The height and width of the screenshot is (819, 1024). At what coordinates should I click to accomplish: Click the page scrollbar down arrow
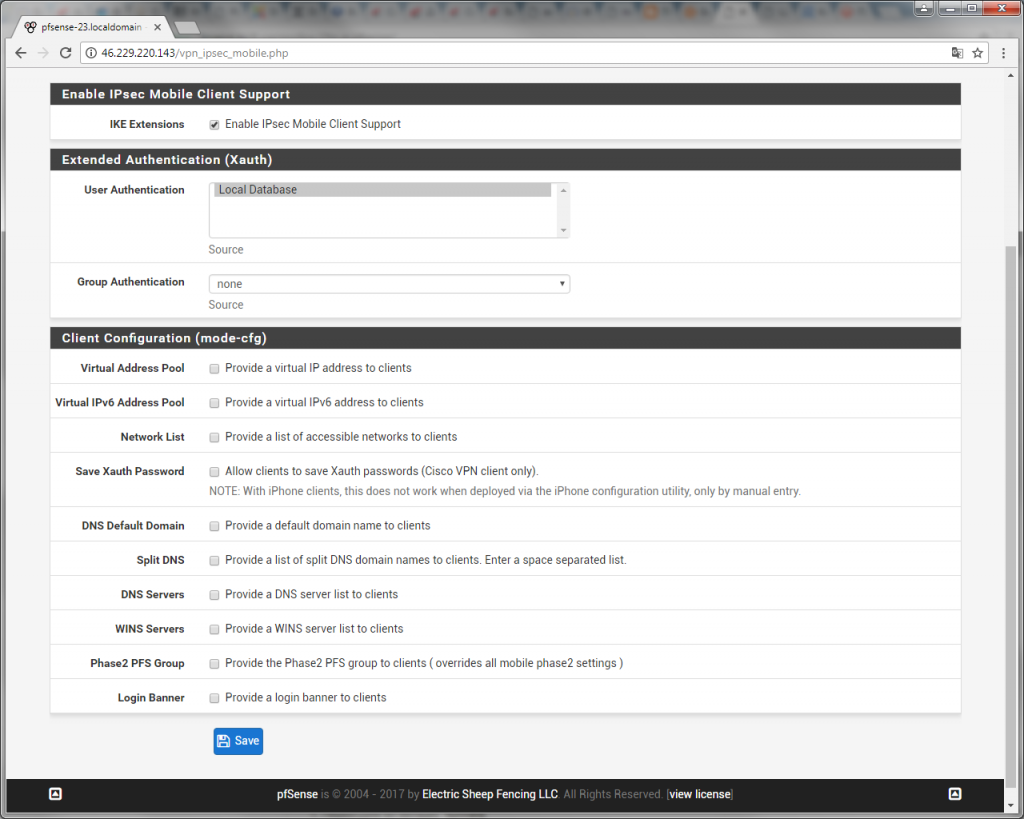click(x=1011, y=806)
